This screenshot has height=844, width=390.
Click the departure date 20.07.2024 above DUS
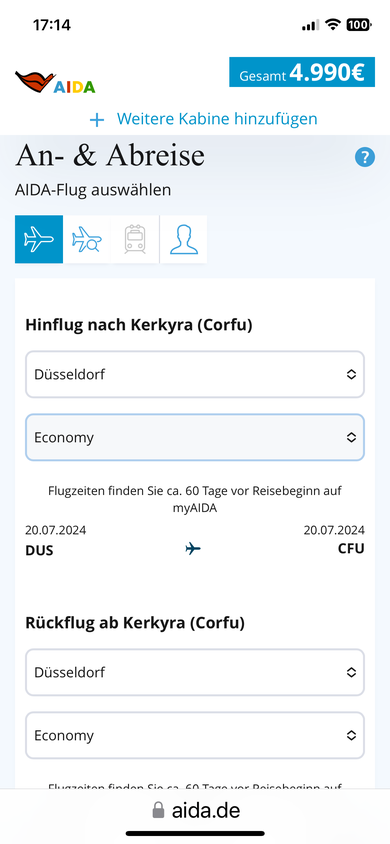click(x=55, y=530)
